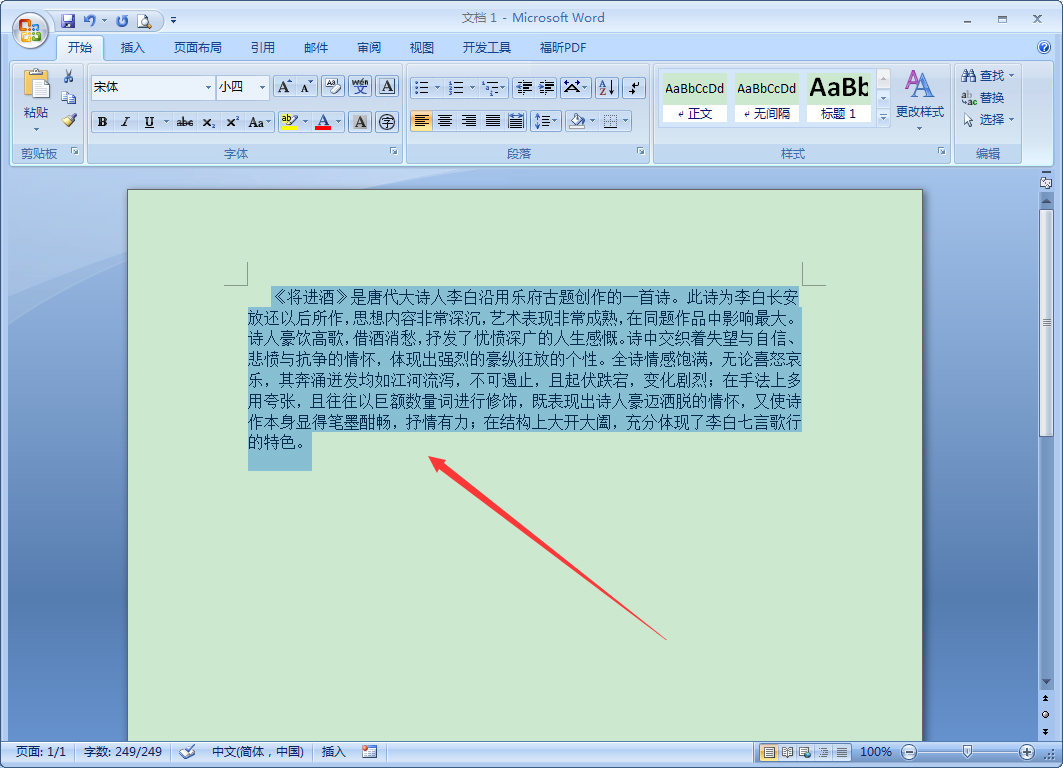Open the font size dropdown
Image resolution: width=1063 pixels, height=768 pixels.
[263, 86]
